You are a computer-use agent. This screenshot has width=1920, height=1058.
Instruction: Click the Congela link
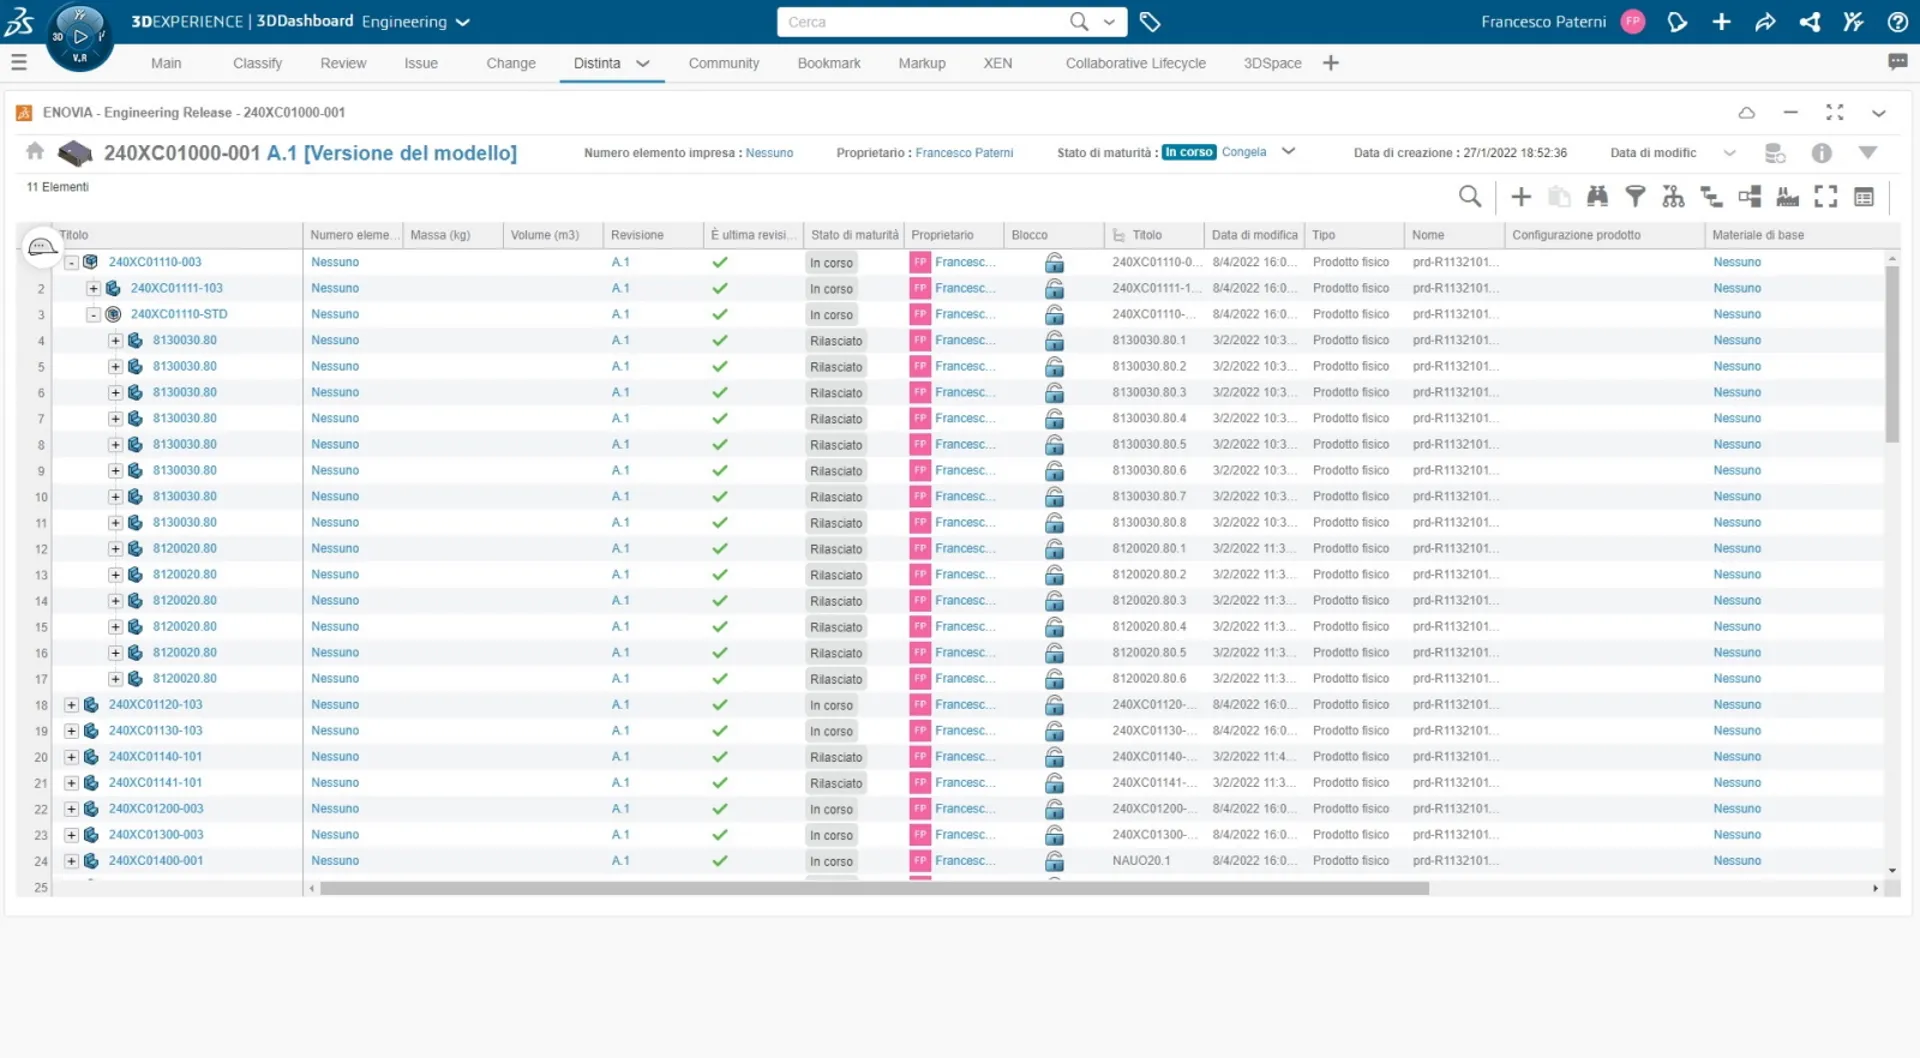[1243, 152]
